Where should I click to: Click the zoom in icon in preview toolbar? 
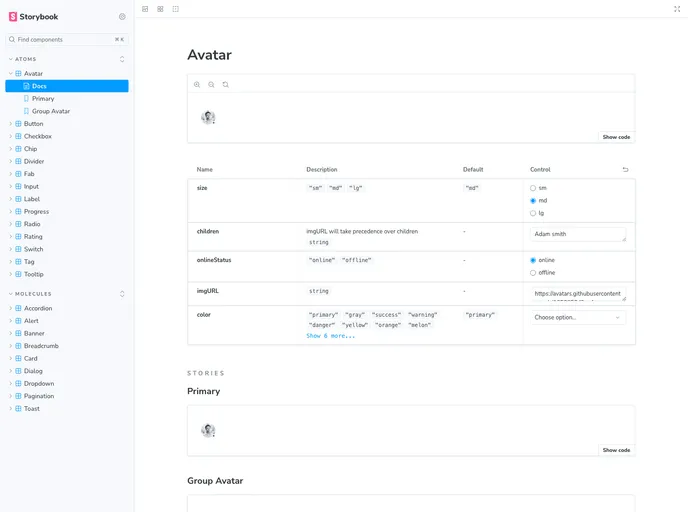[197, 84]
